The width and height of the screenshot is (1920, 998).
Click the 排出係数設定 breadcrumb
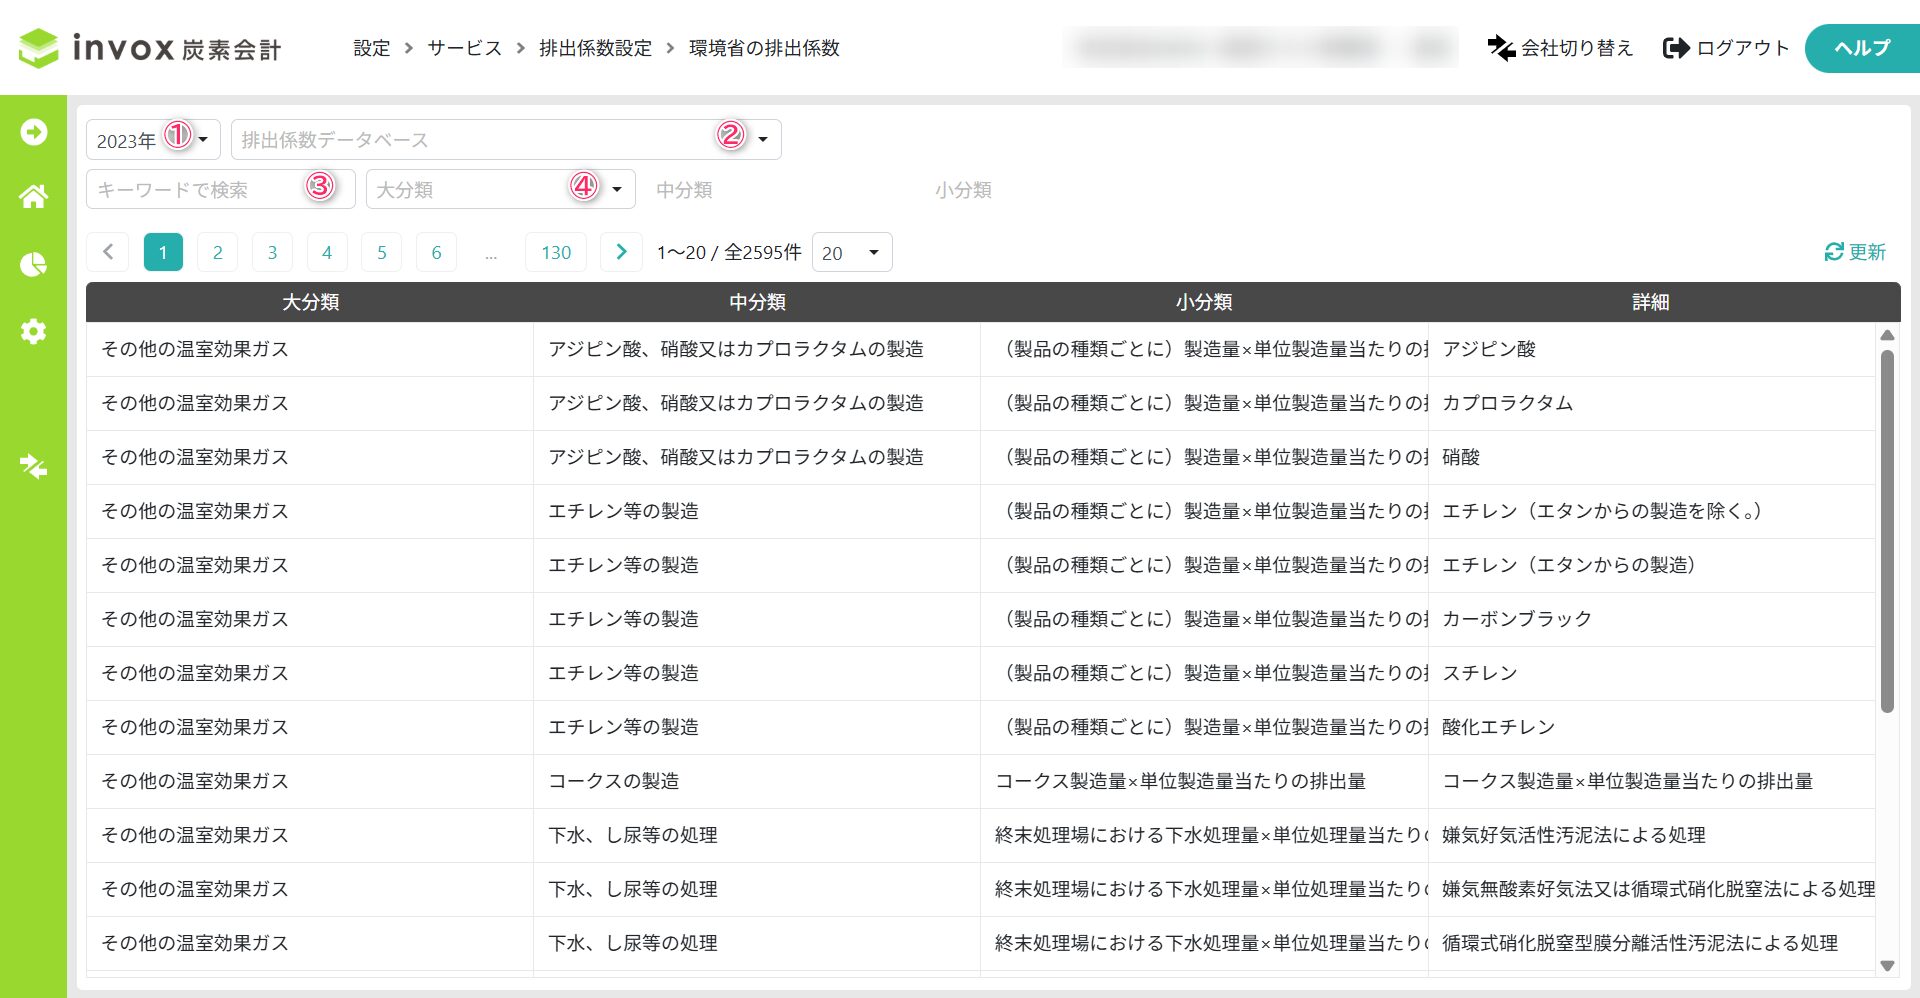[595, 48]
